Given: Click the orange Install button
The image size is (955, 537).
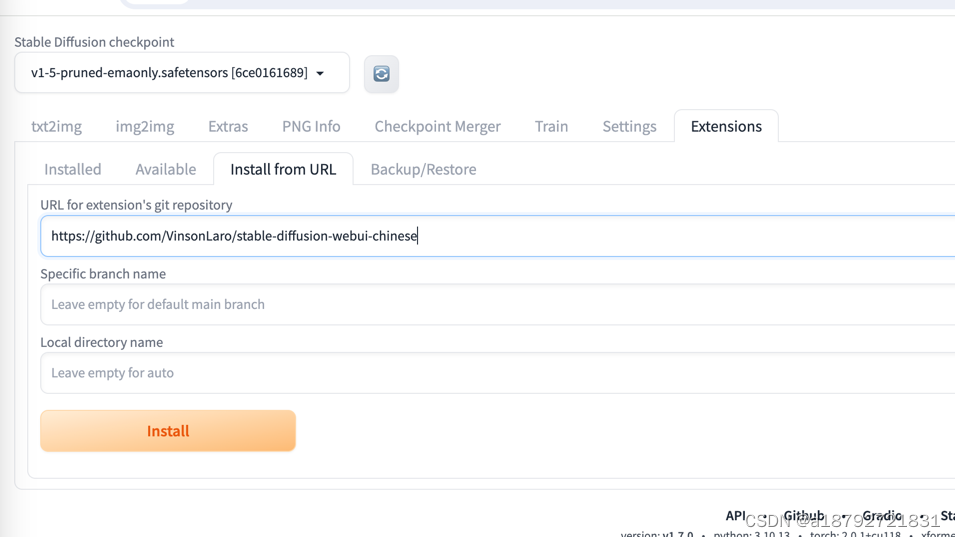Looking at the screenshot, I should pyautogui.click(x=168, y=430).
